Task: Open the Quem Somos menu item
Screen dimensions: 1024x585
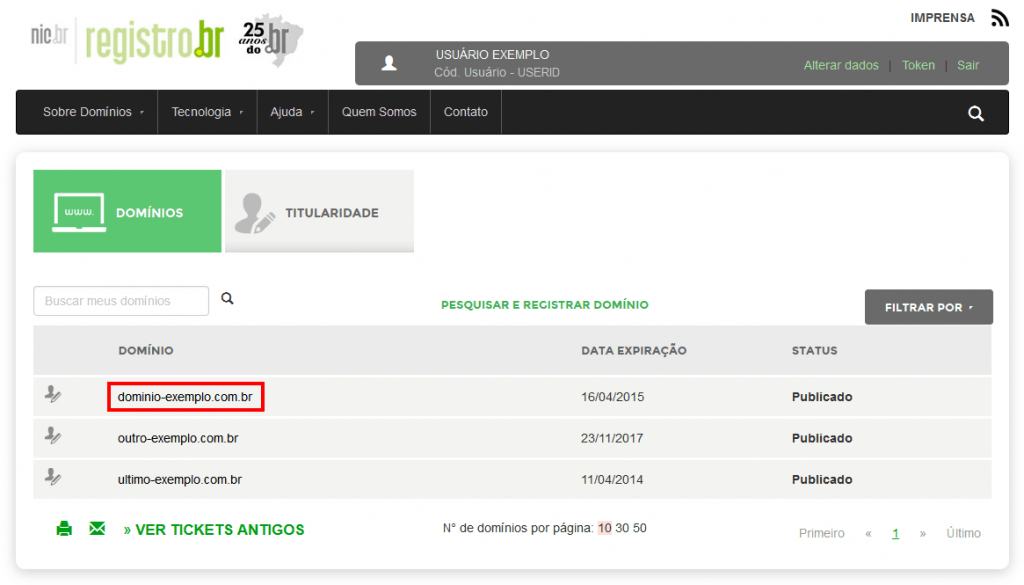Action: point(379,112)
